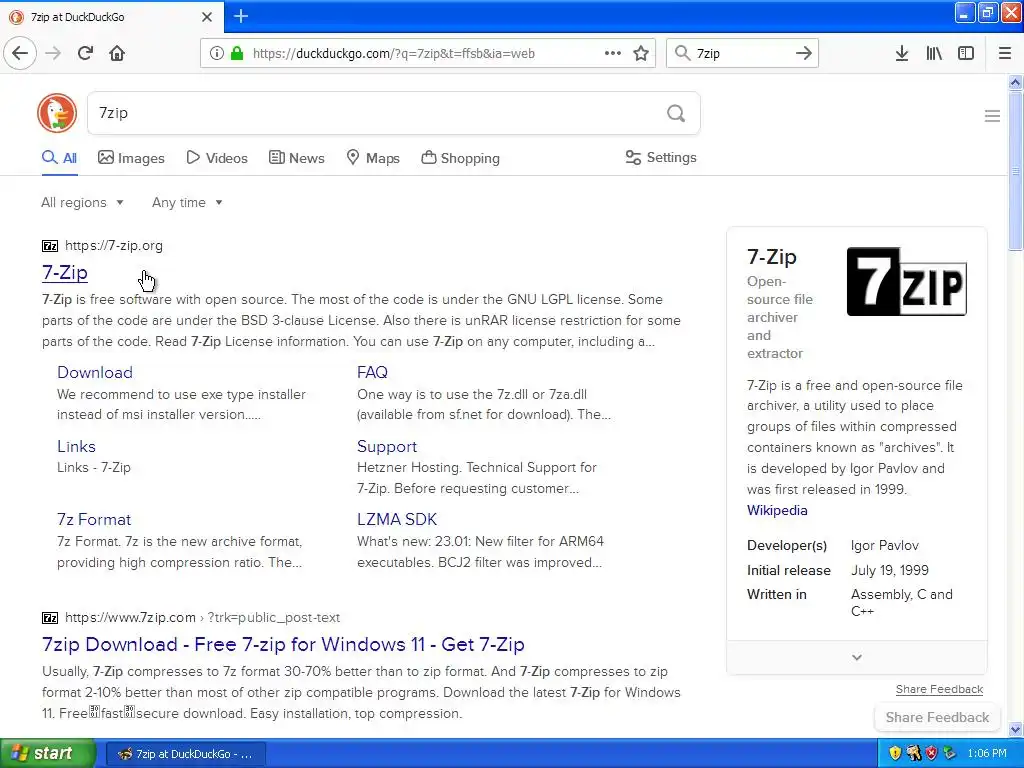Click the red shield tray icon
The height and width of the screenshot is (768, 1024).
(931, 753)
